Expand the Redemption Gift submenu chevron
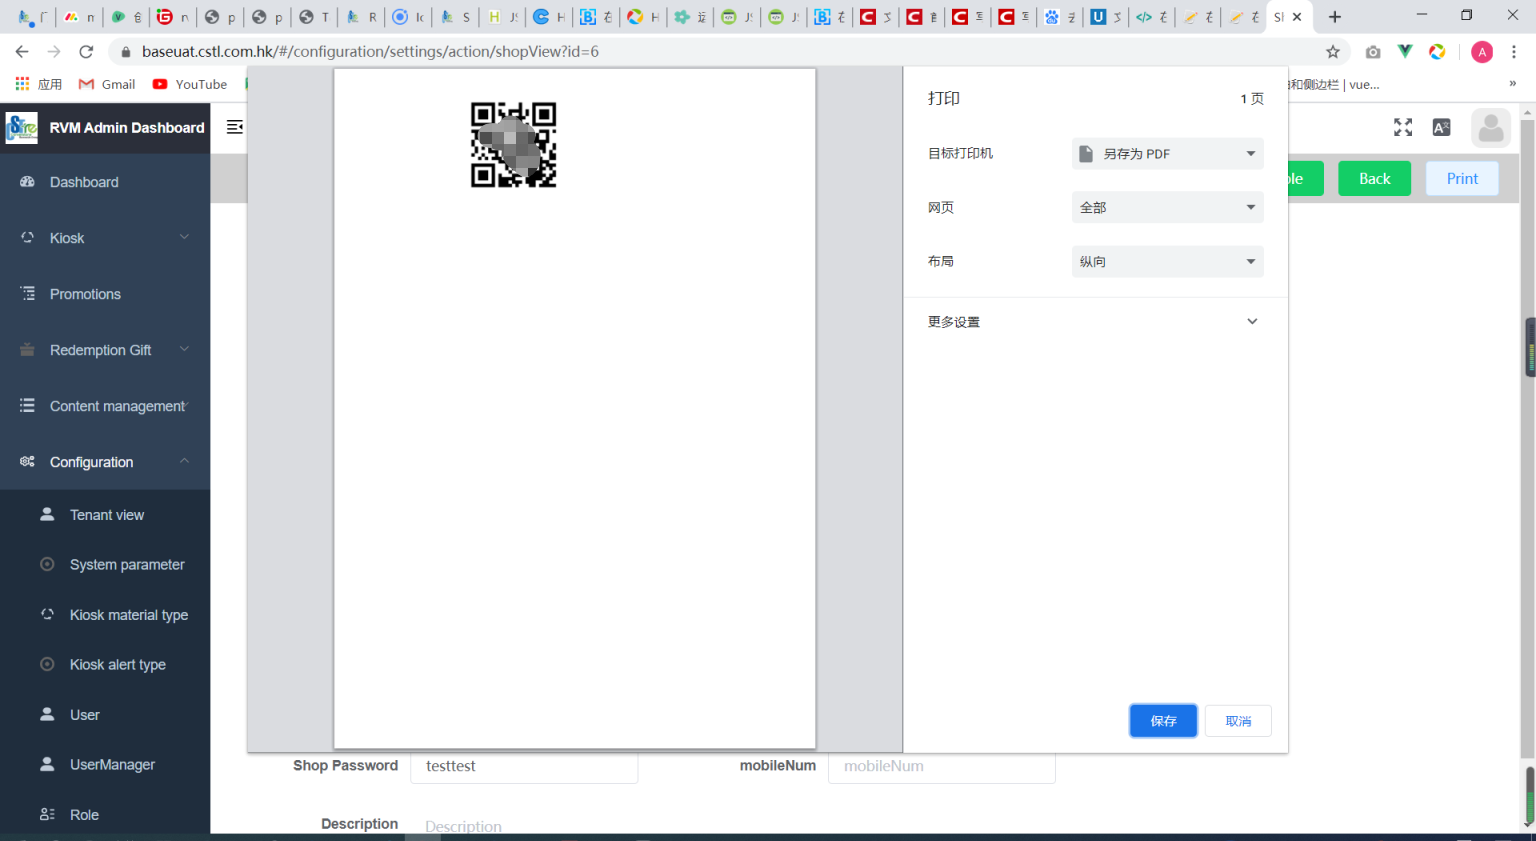This screenshot has width=1536, height=841. coord(184,349)
